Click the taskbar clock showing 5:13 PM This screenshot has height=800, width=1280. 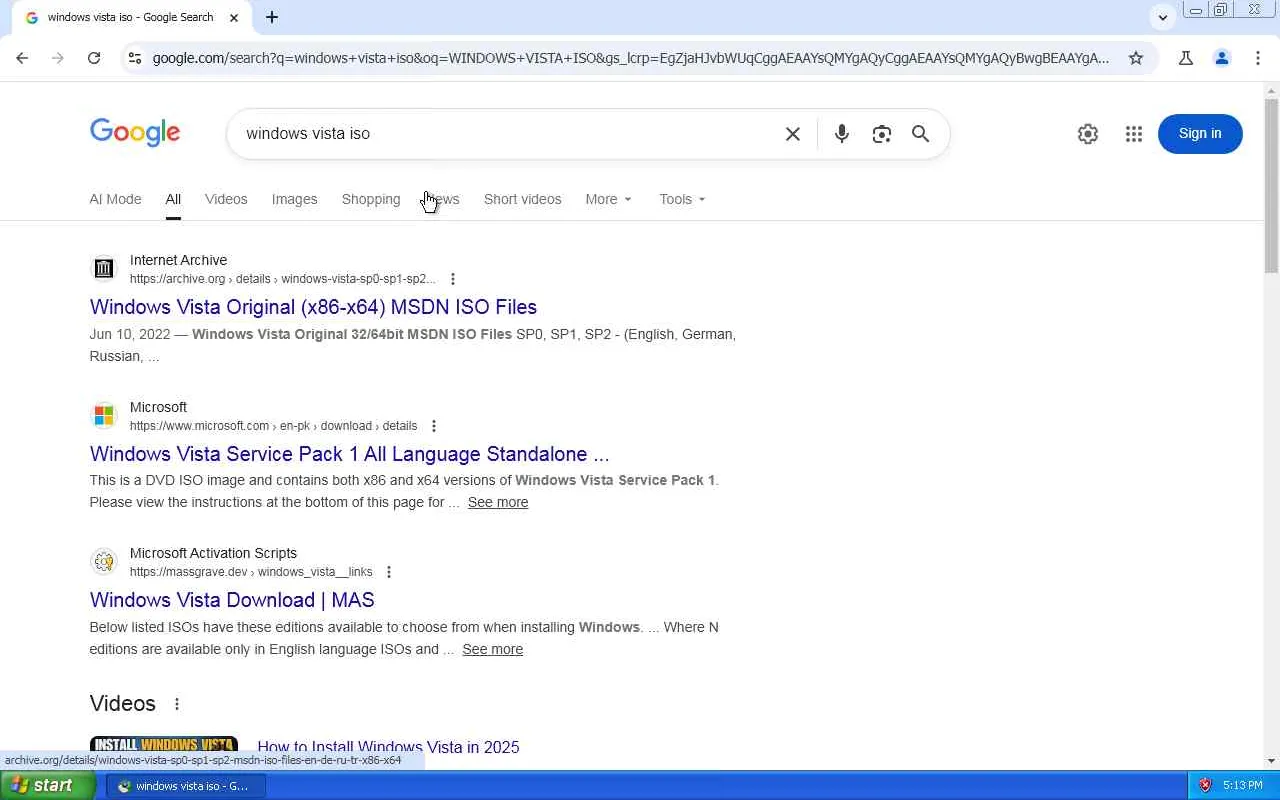[x=1243, y=786]
